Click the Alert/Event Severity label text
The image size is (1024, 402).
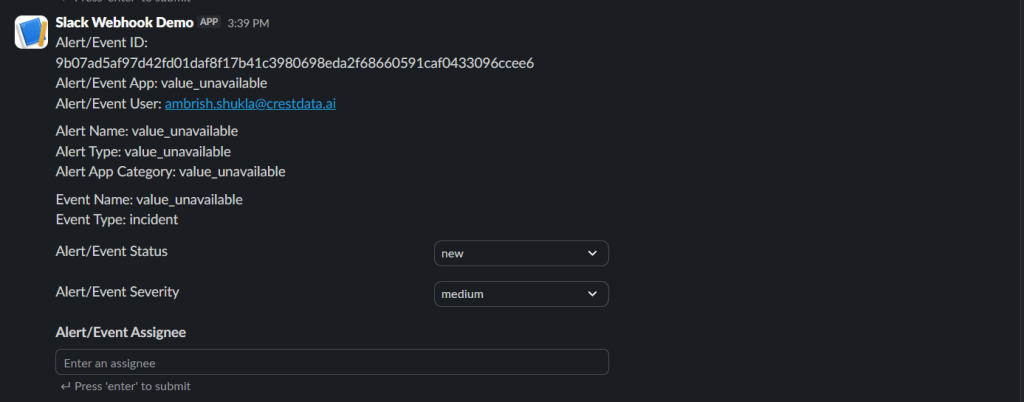tap(118, 292)
